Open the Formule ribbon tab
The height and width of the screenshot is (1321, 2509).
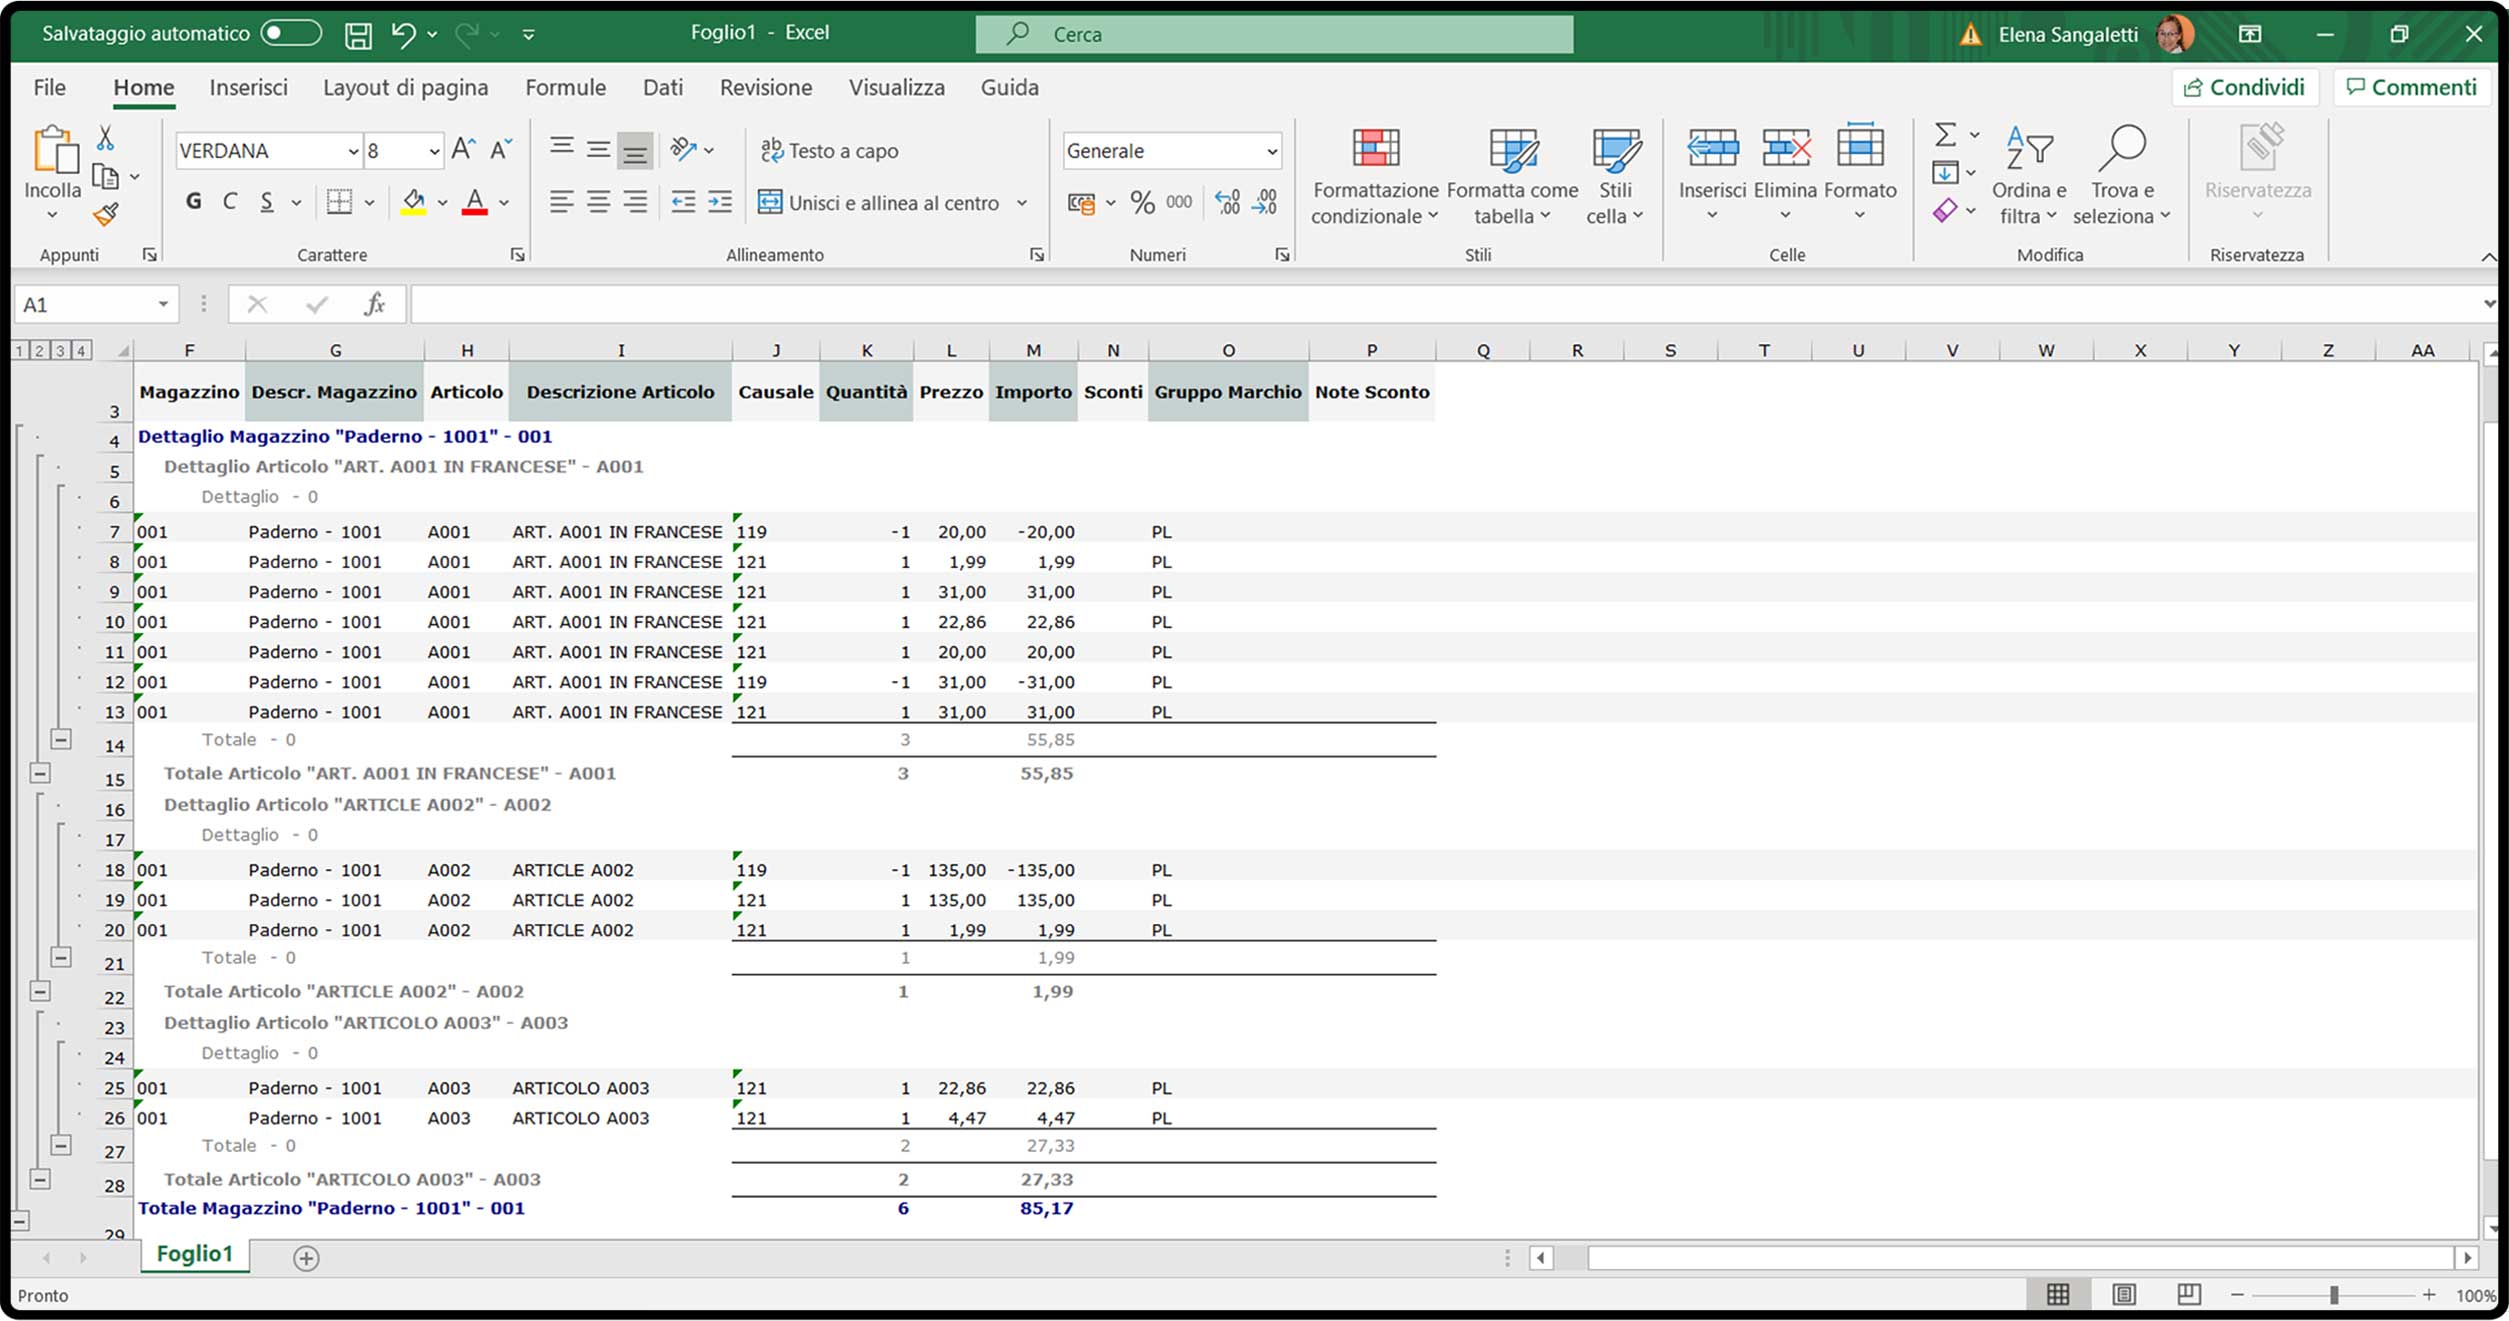point(565,88)
